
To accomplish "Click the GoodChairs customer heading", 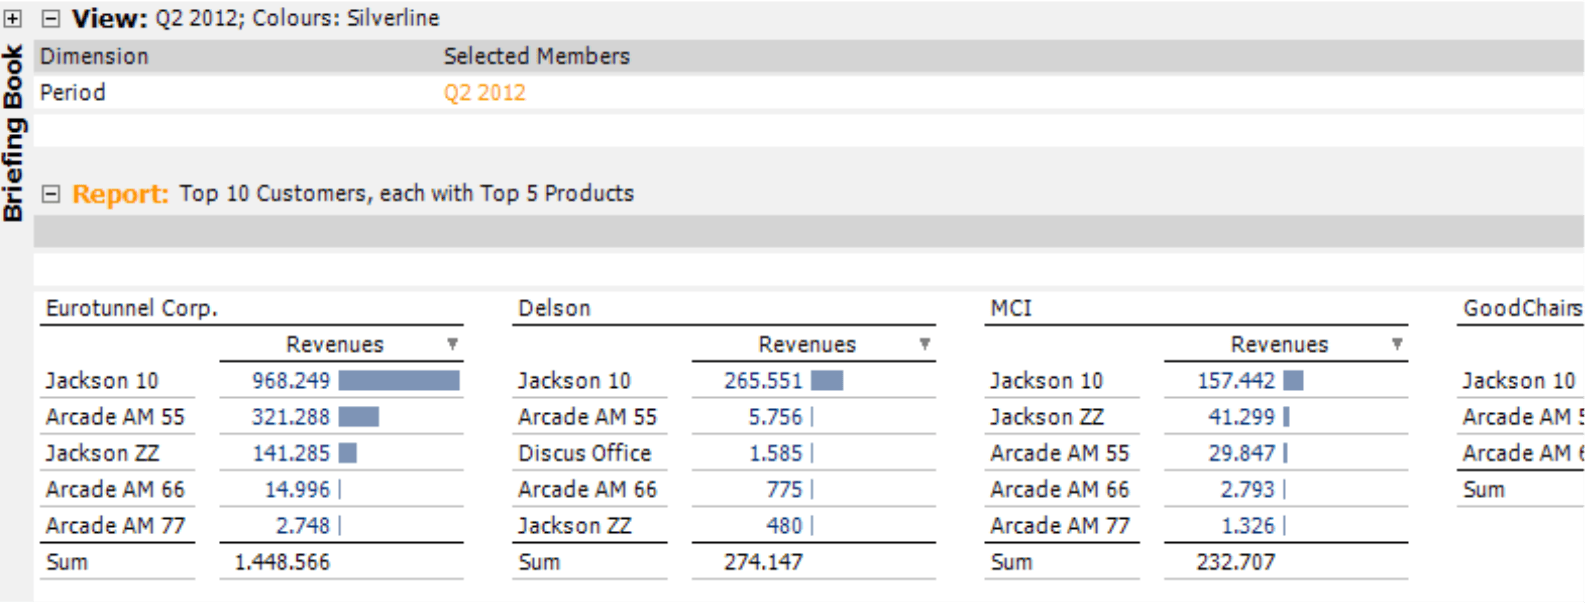I will coord(1522,308).
